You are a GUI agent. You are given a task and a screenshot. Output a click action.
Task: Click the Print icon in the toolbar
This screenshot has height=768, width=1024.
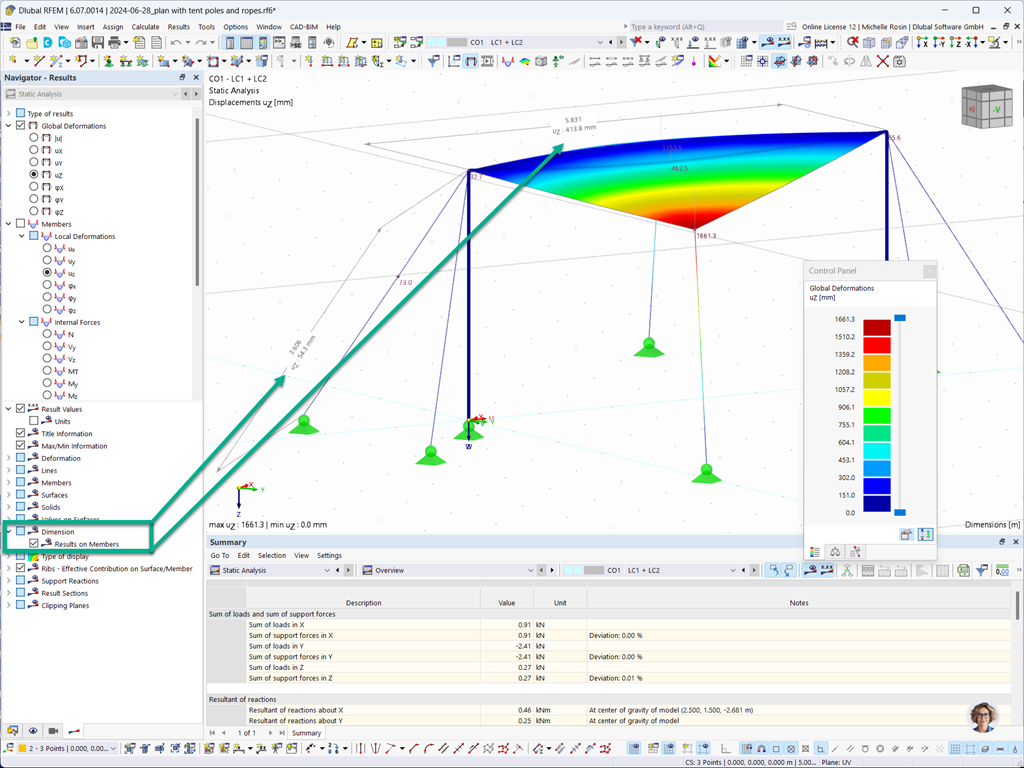(113, 43)
